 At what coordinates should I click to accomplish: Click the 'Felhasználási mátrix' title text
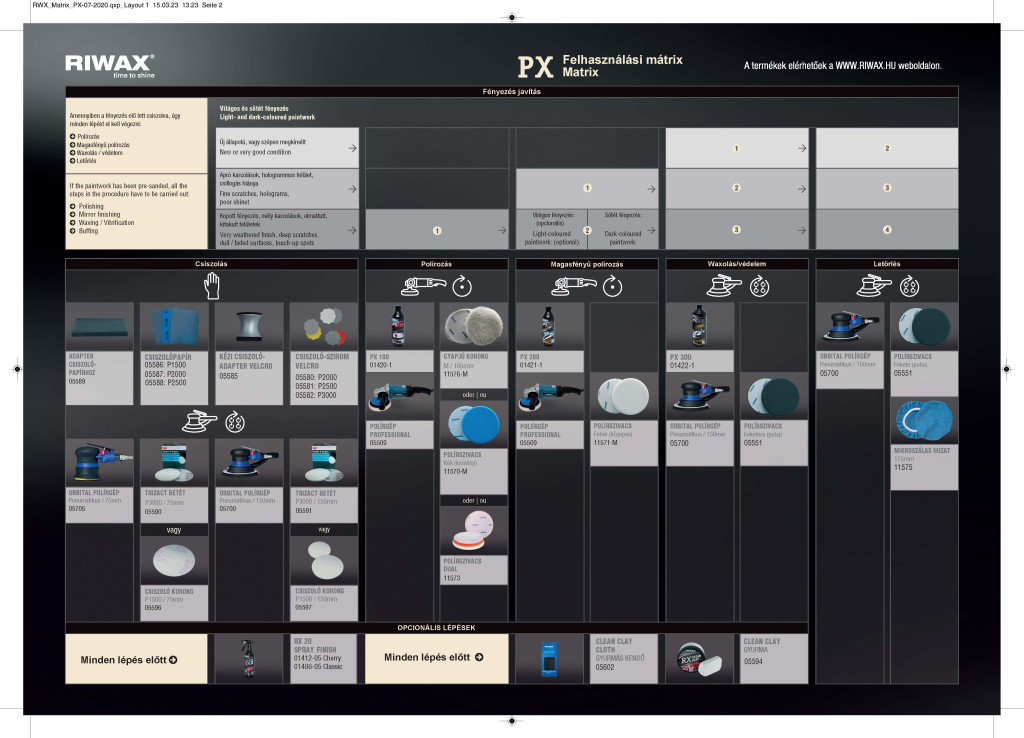click(x=622, y=59)
